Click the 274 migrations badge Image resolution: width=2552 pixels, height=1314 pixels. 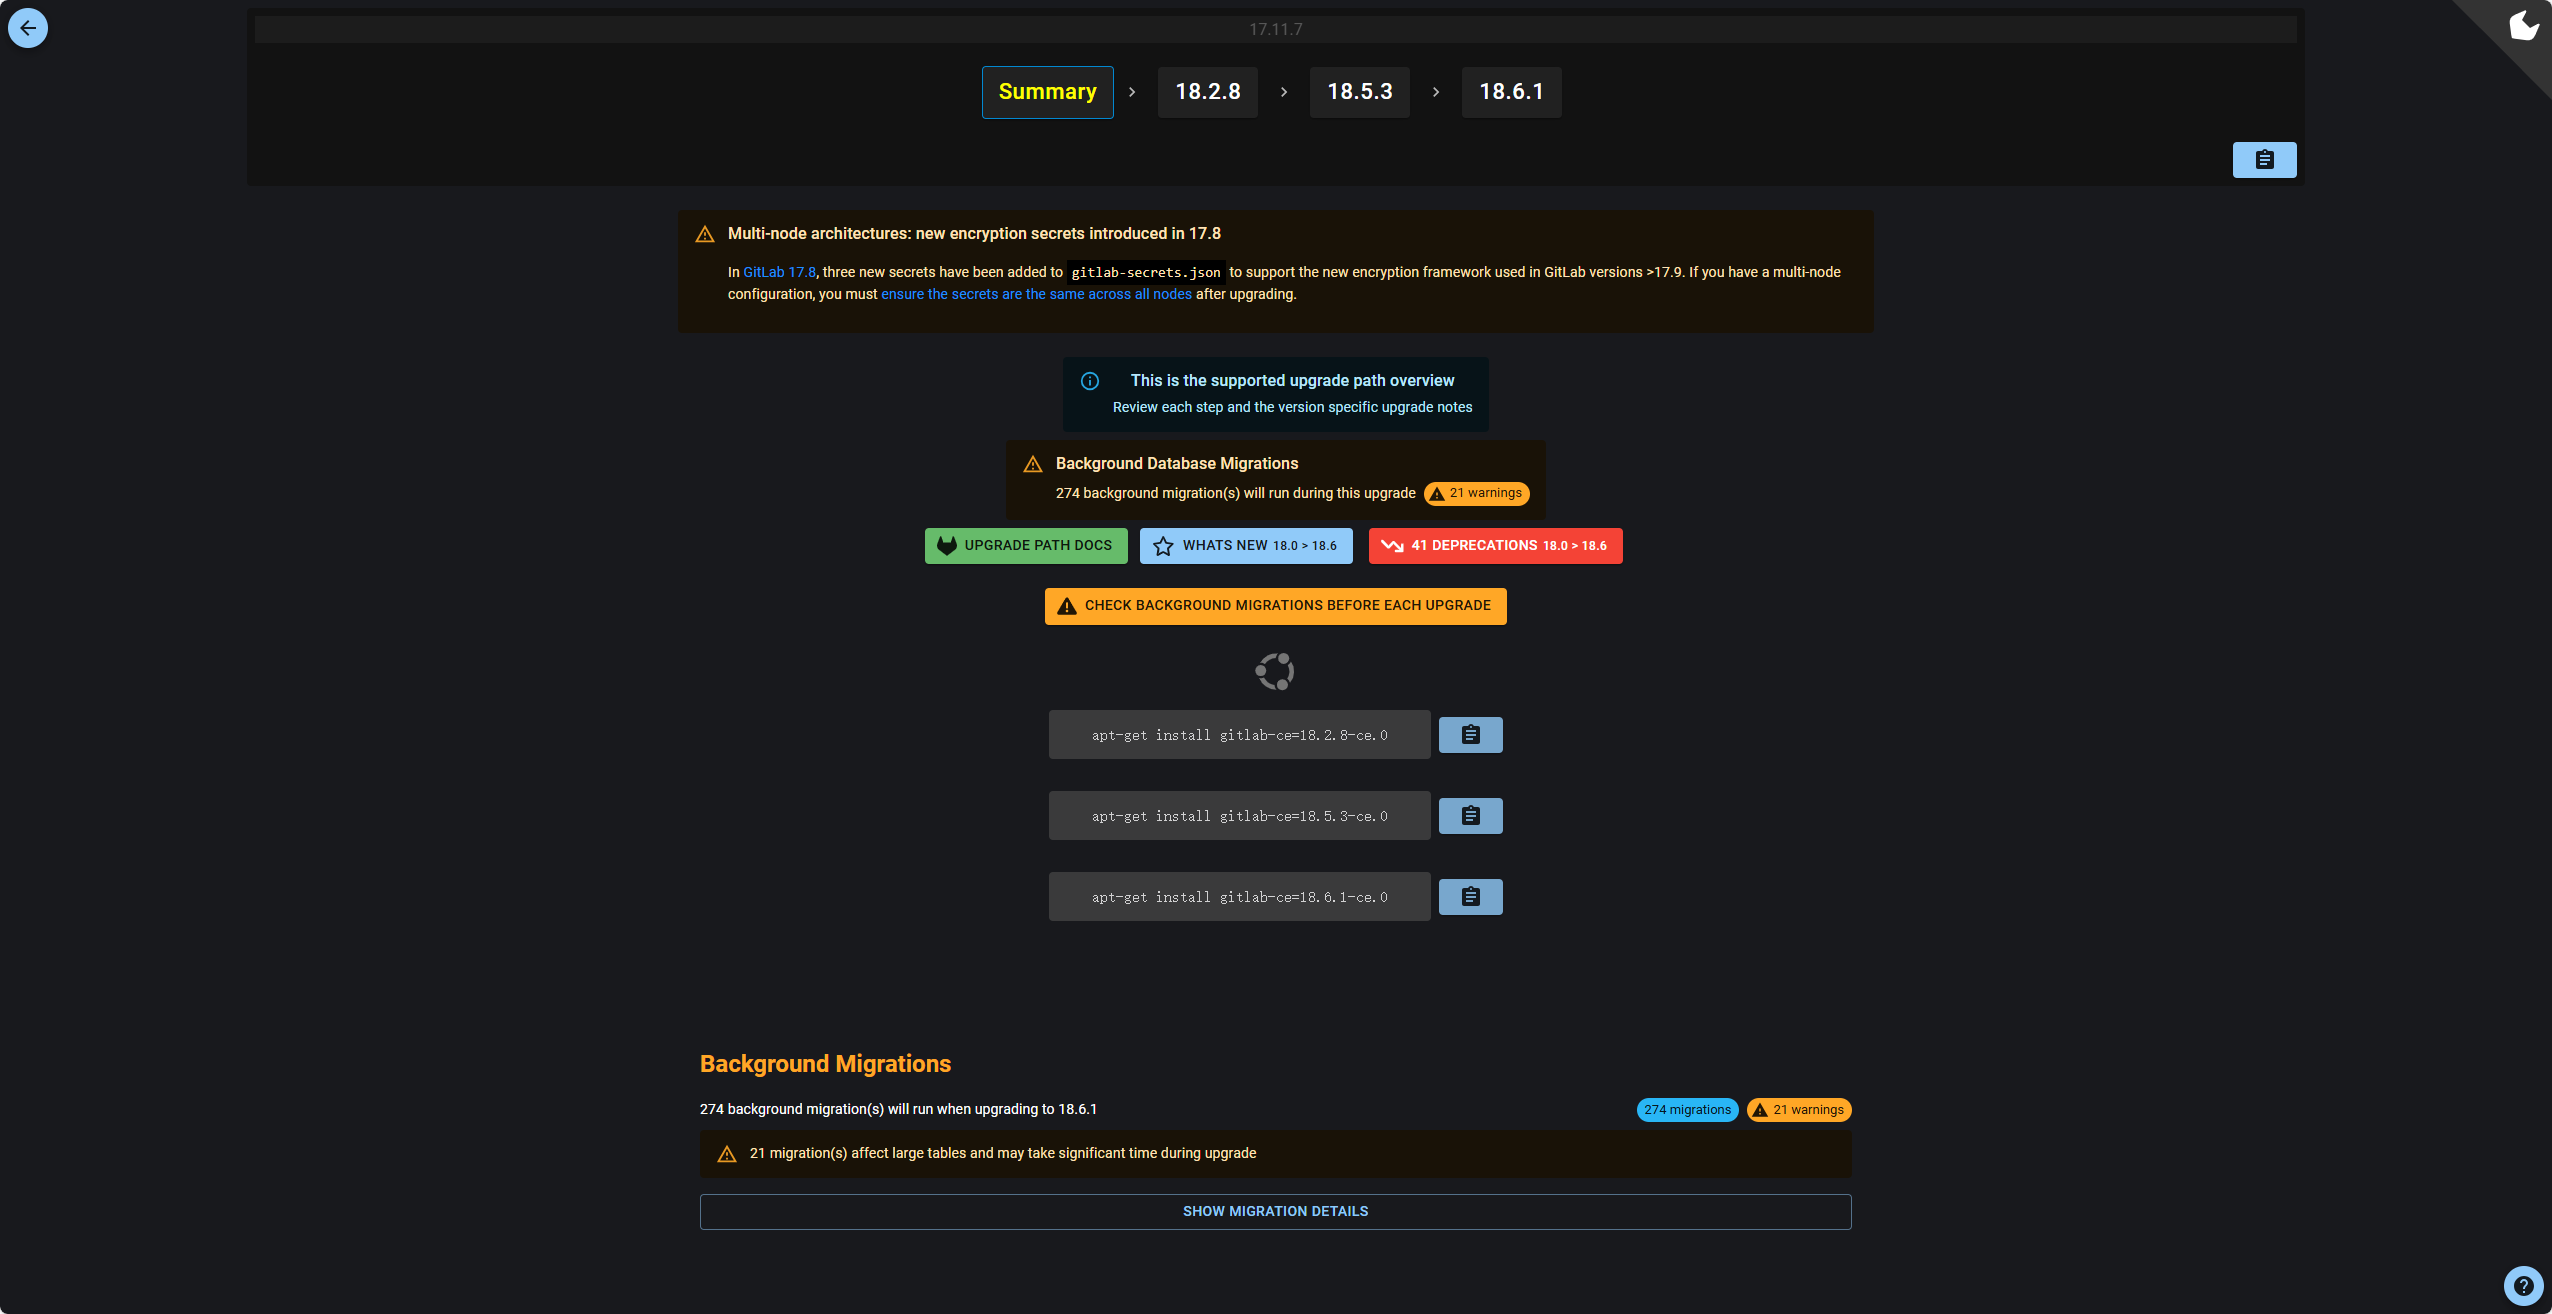pyautogui.click(x=1687, y=1110)
